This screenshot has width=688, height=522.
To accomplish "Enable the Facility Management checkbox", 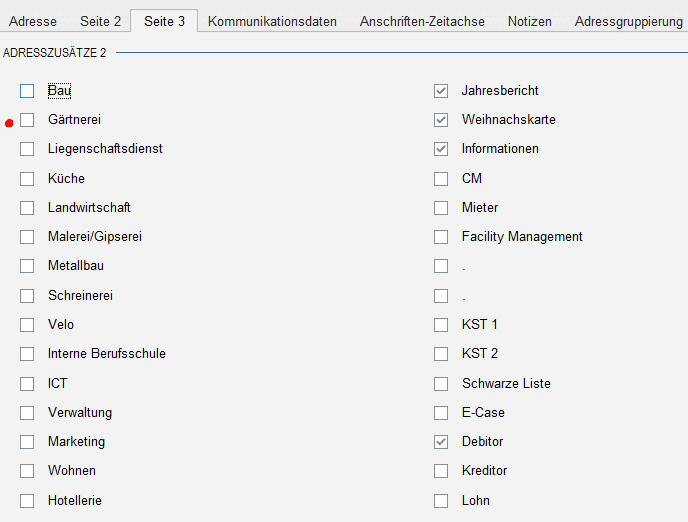I will (441, 237).
